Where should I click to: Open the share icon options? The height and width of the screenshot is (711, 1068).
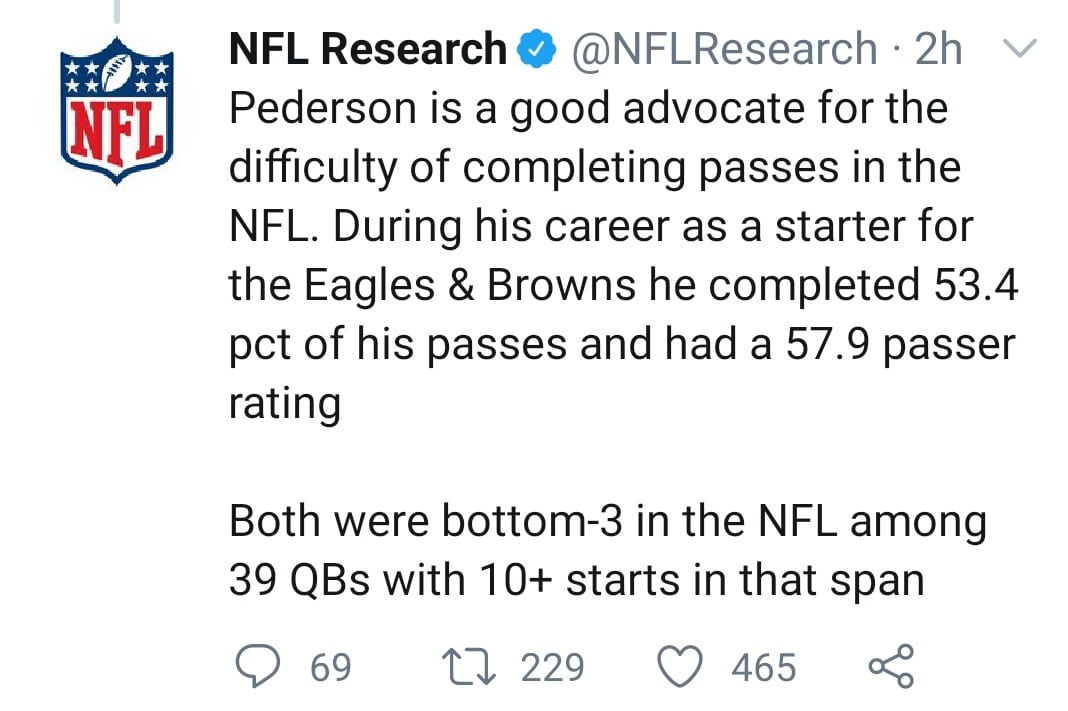tap(891, 667)
